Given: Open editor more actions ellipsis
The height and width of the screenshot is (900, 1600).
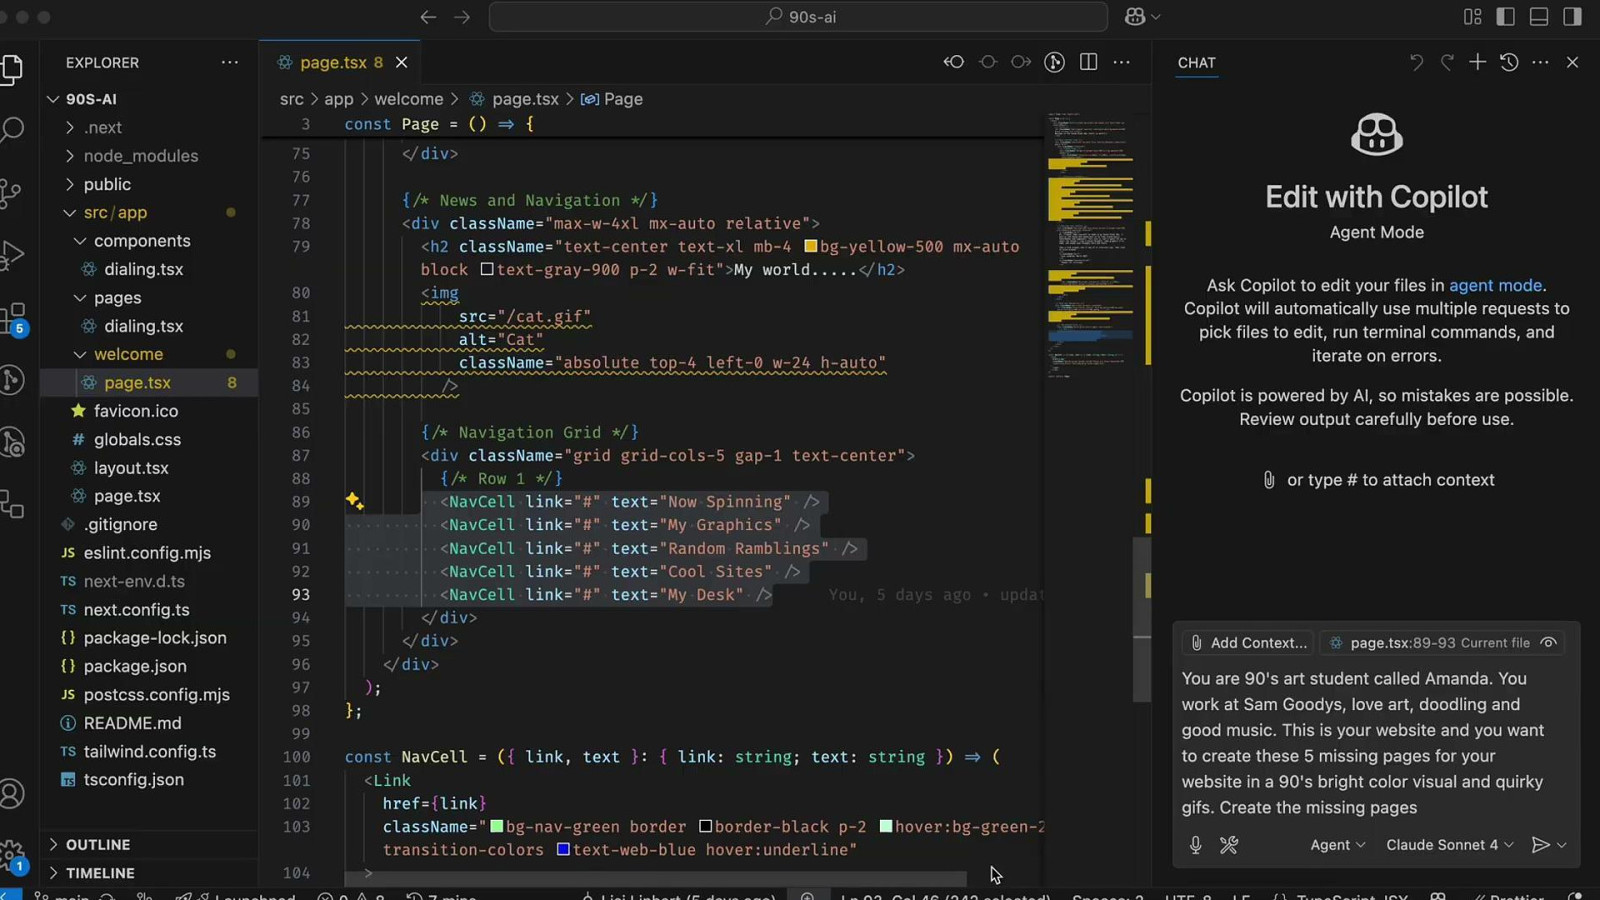Looking at the screenshot, I should (x=1122, y=62).
